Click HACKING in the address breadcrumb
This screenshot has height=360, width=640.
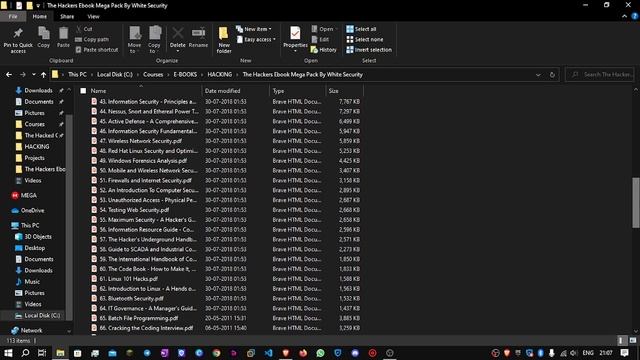(220, 75)
